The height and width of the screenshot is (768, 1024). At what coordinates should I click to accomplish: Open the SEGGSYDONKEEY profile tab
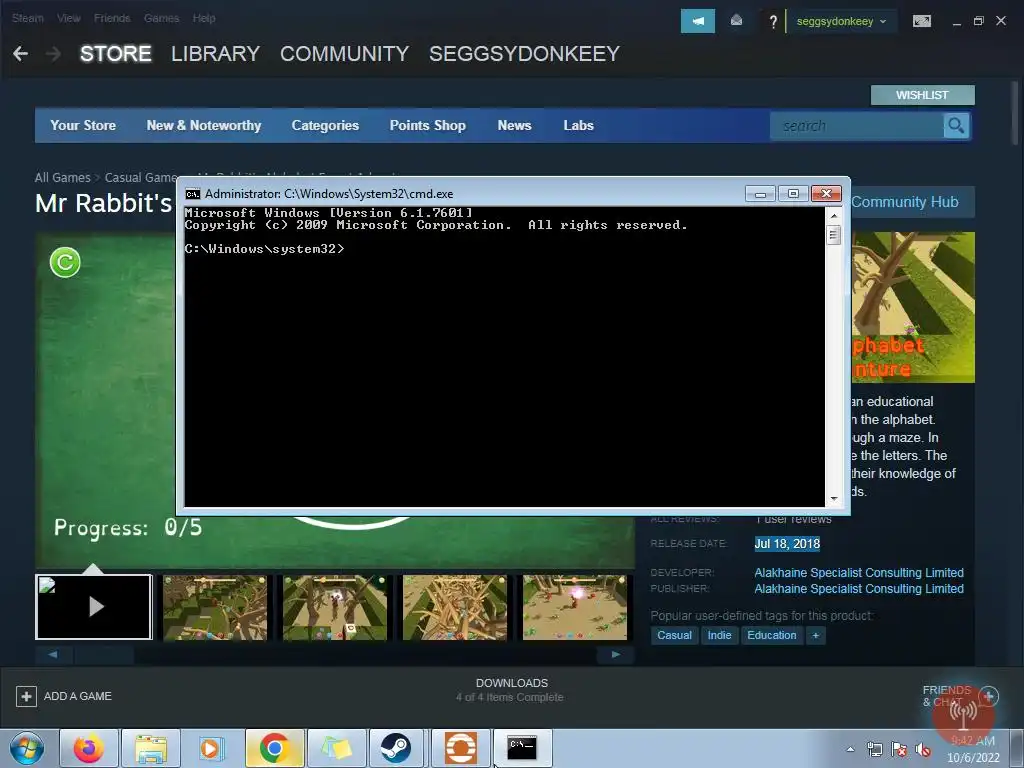click(x=524, y=54)
